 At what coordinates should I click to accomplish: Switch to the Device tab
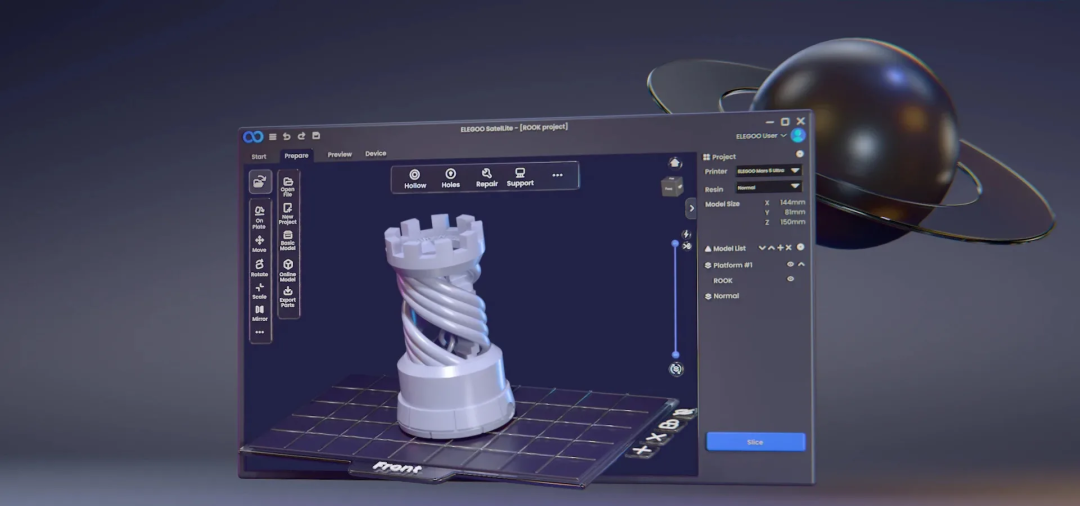[x=375, y=154]
